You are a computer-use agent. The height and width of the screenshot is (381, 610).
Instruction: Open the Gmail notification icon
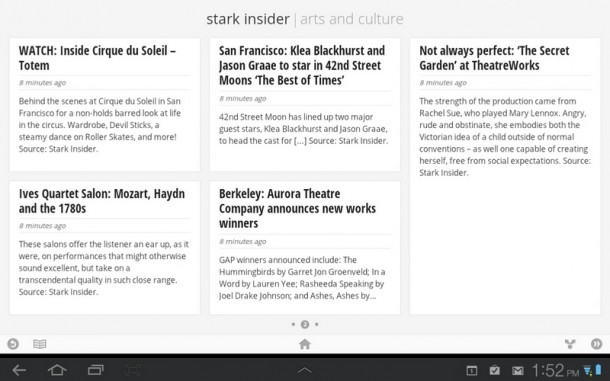(x=517, y=371)
